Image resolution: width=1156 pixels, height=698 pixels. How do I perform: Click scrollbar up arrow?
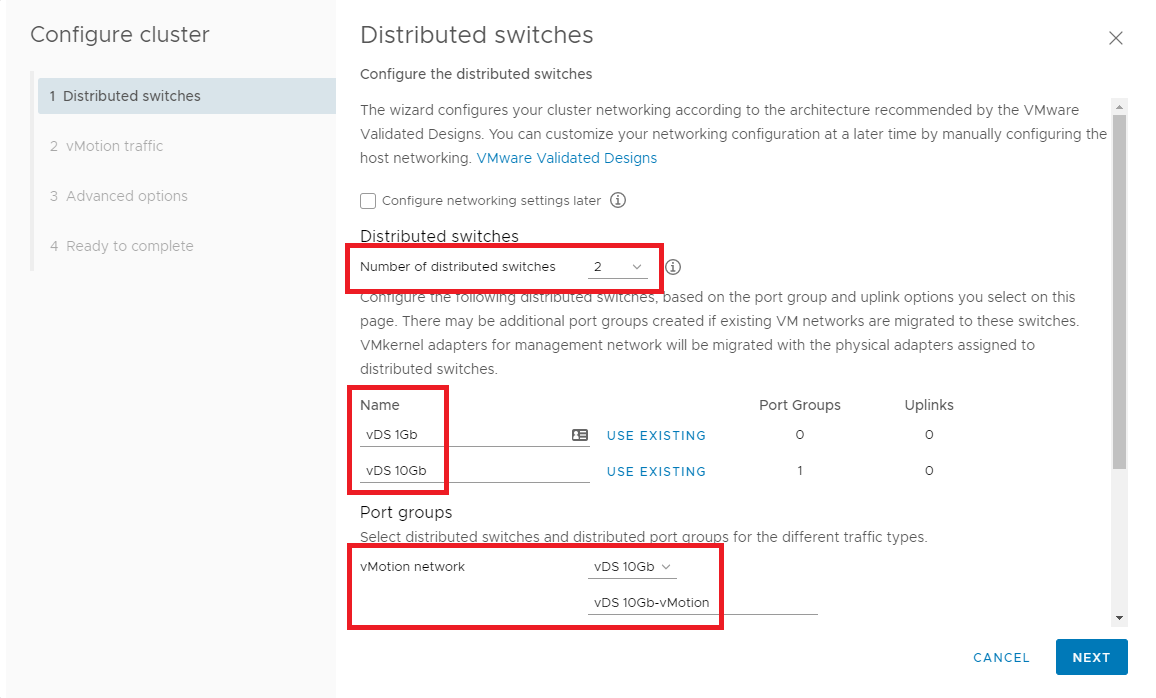(x=1120, y=107)
